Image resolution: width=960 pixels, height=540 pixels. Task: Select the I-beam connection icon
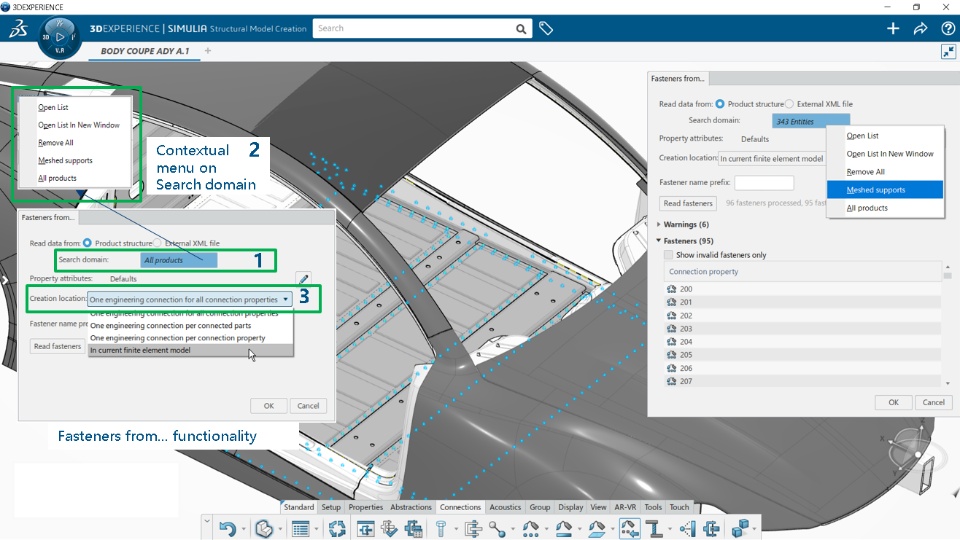tap(654, 528)
